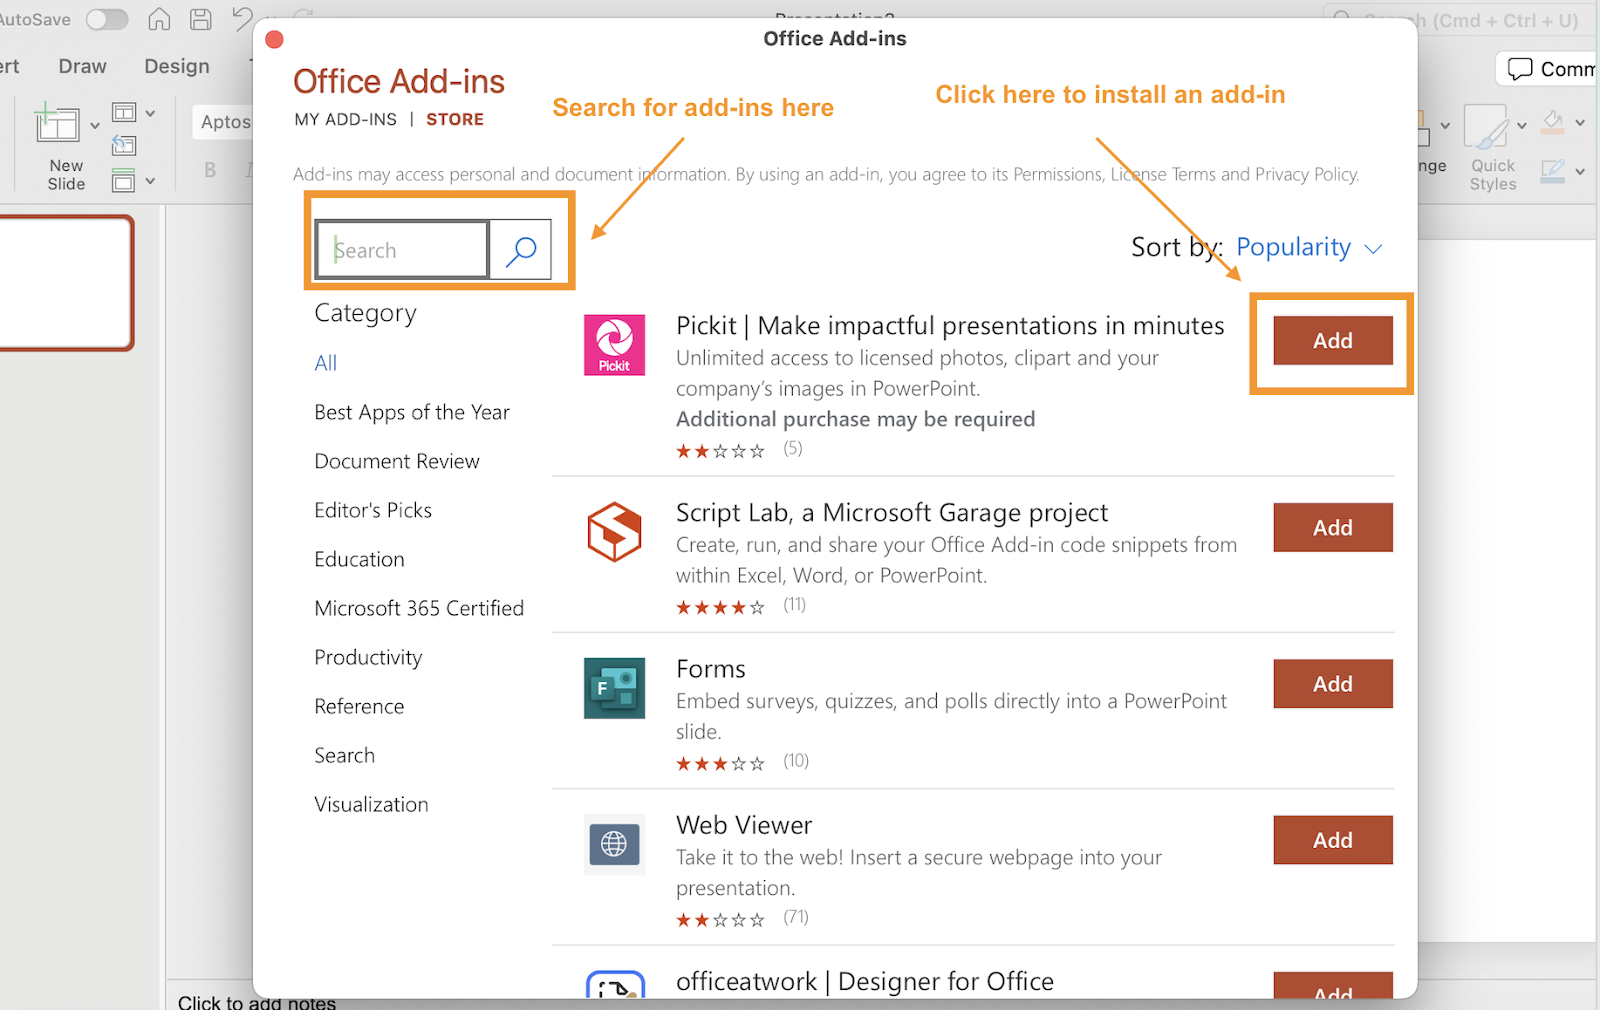
Task: Open Script Lab add-in title
Action: click(892, 513)
